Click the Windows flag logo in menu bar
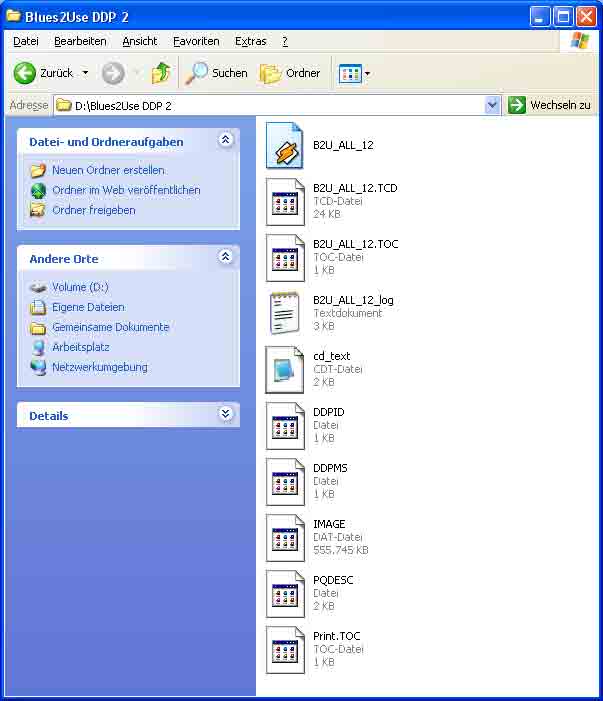This screenshot has width=603, height=701. (579, 41)
